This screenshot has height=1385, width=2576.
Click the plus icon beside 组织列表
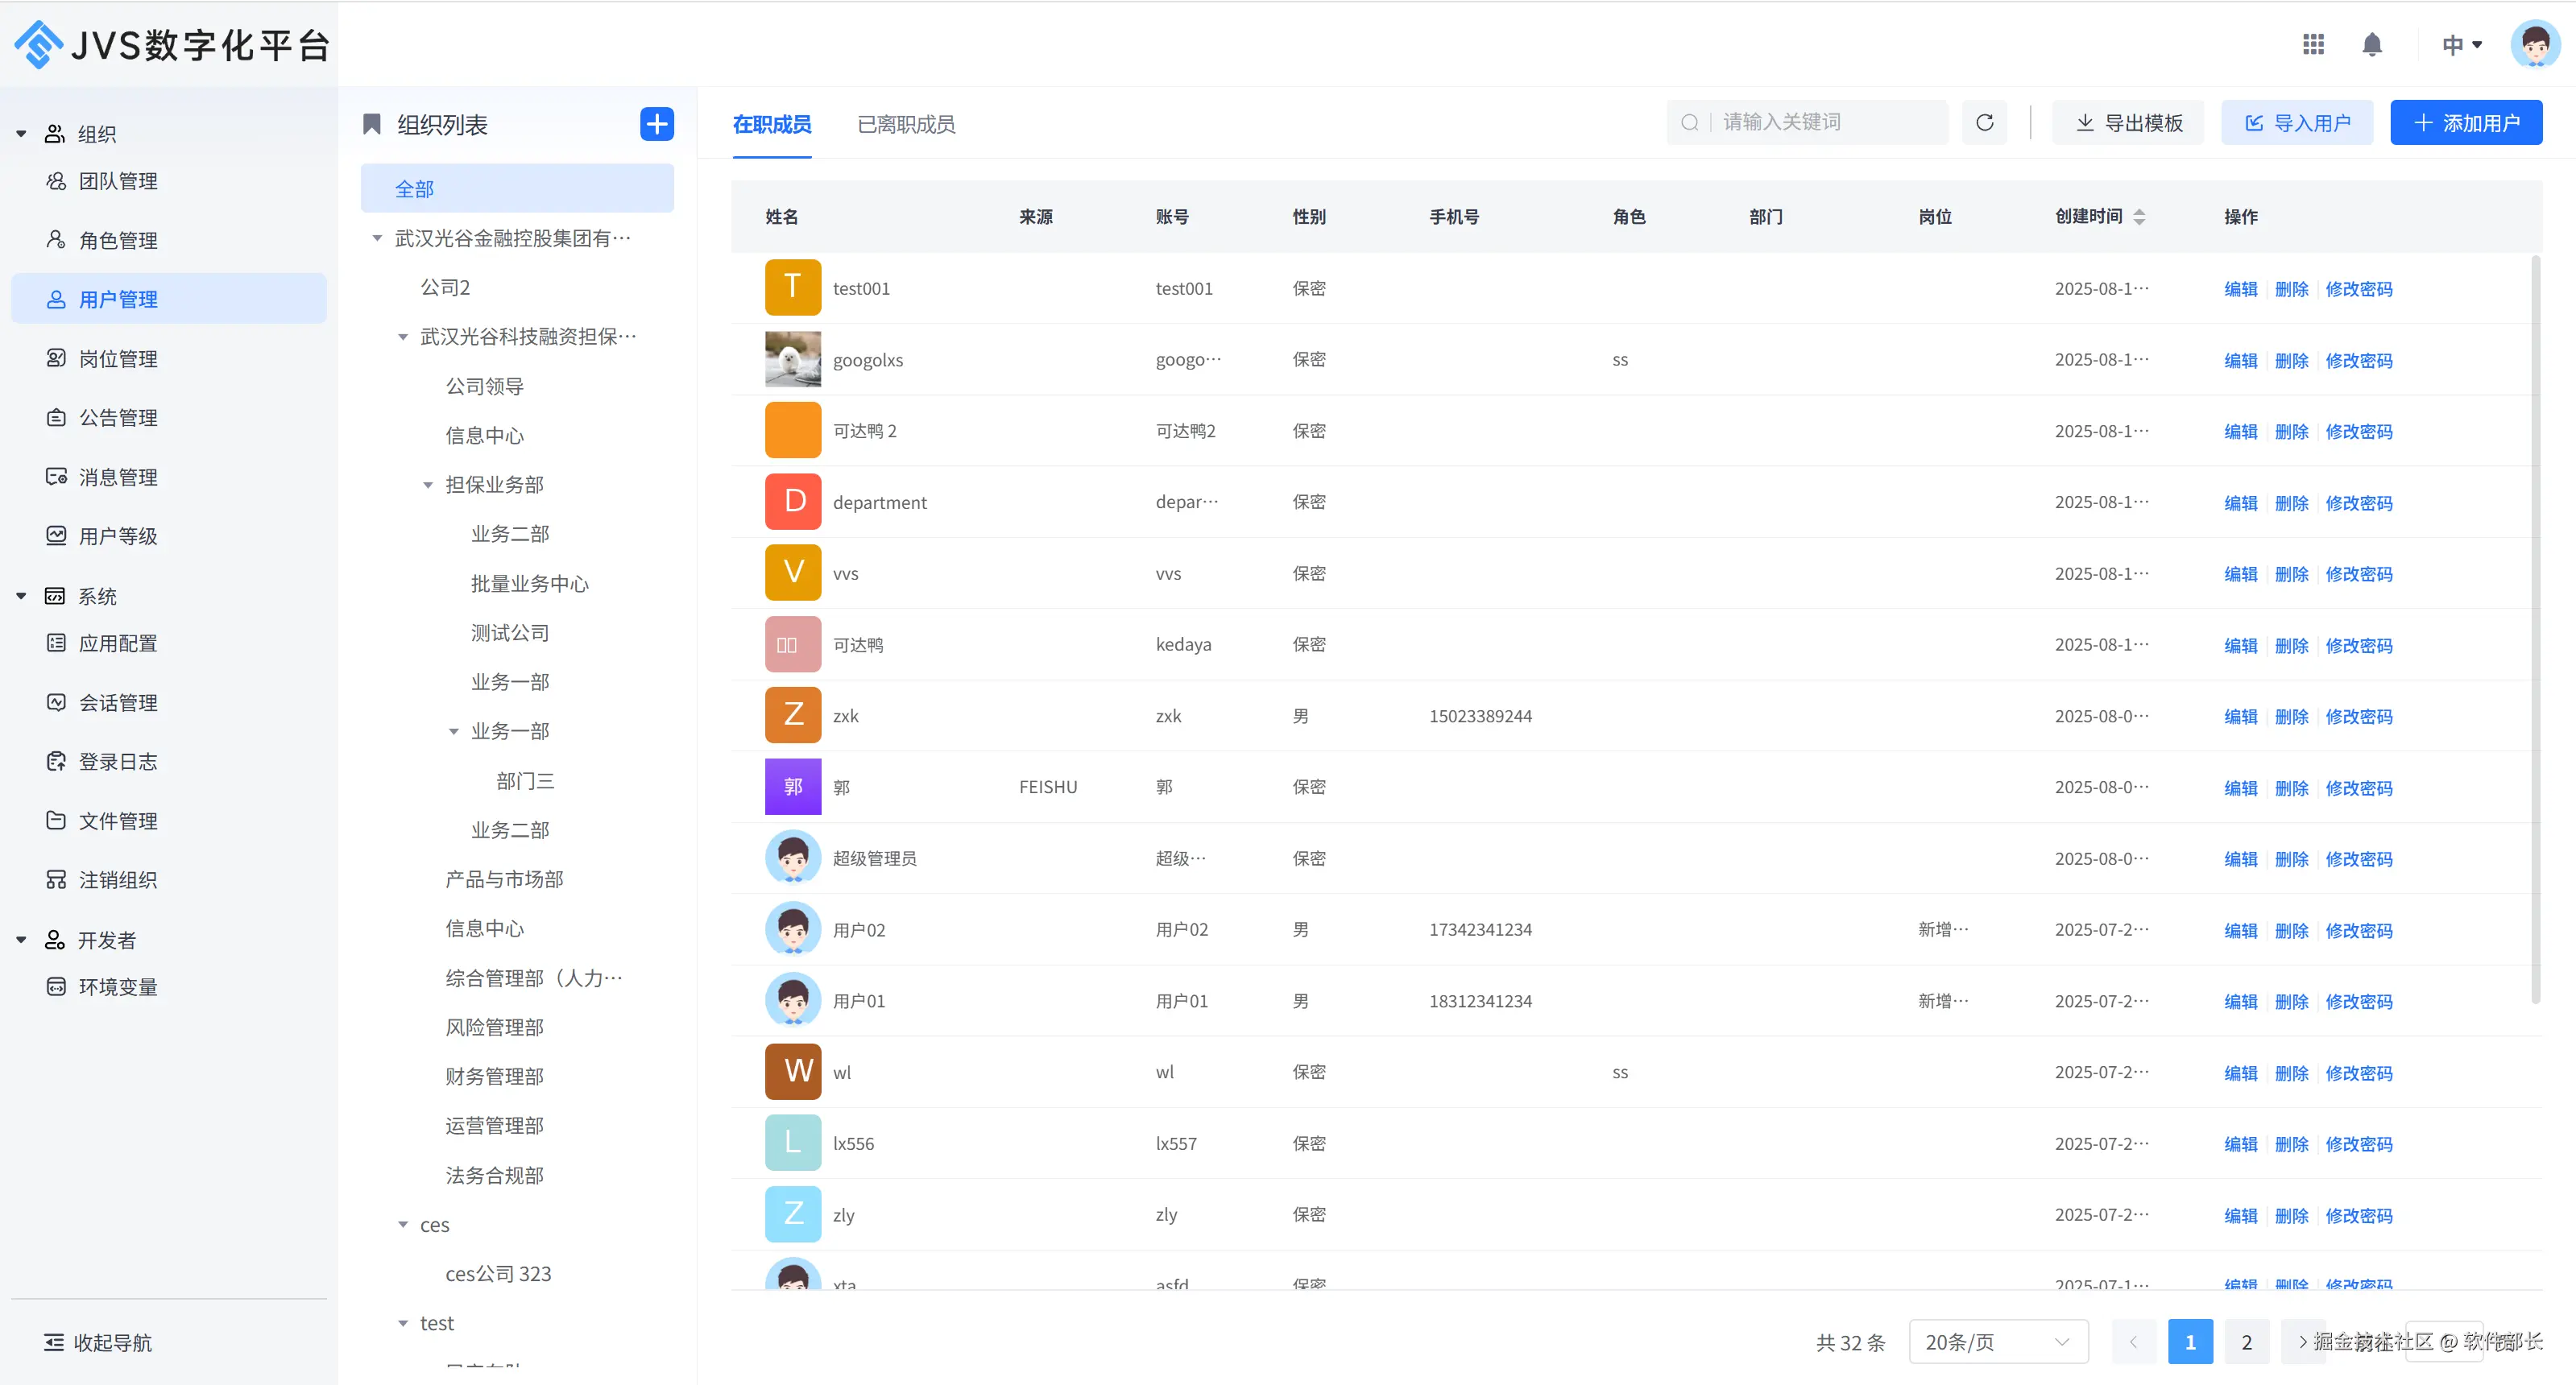(656, 124)
